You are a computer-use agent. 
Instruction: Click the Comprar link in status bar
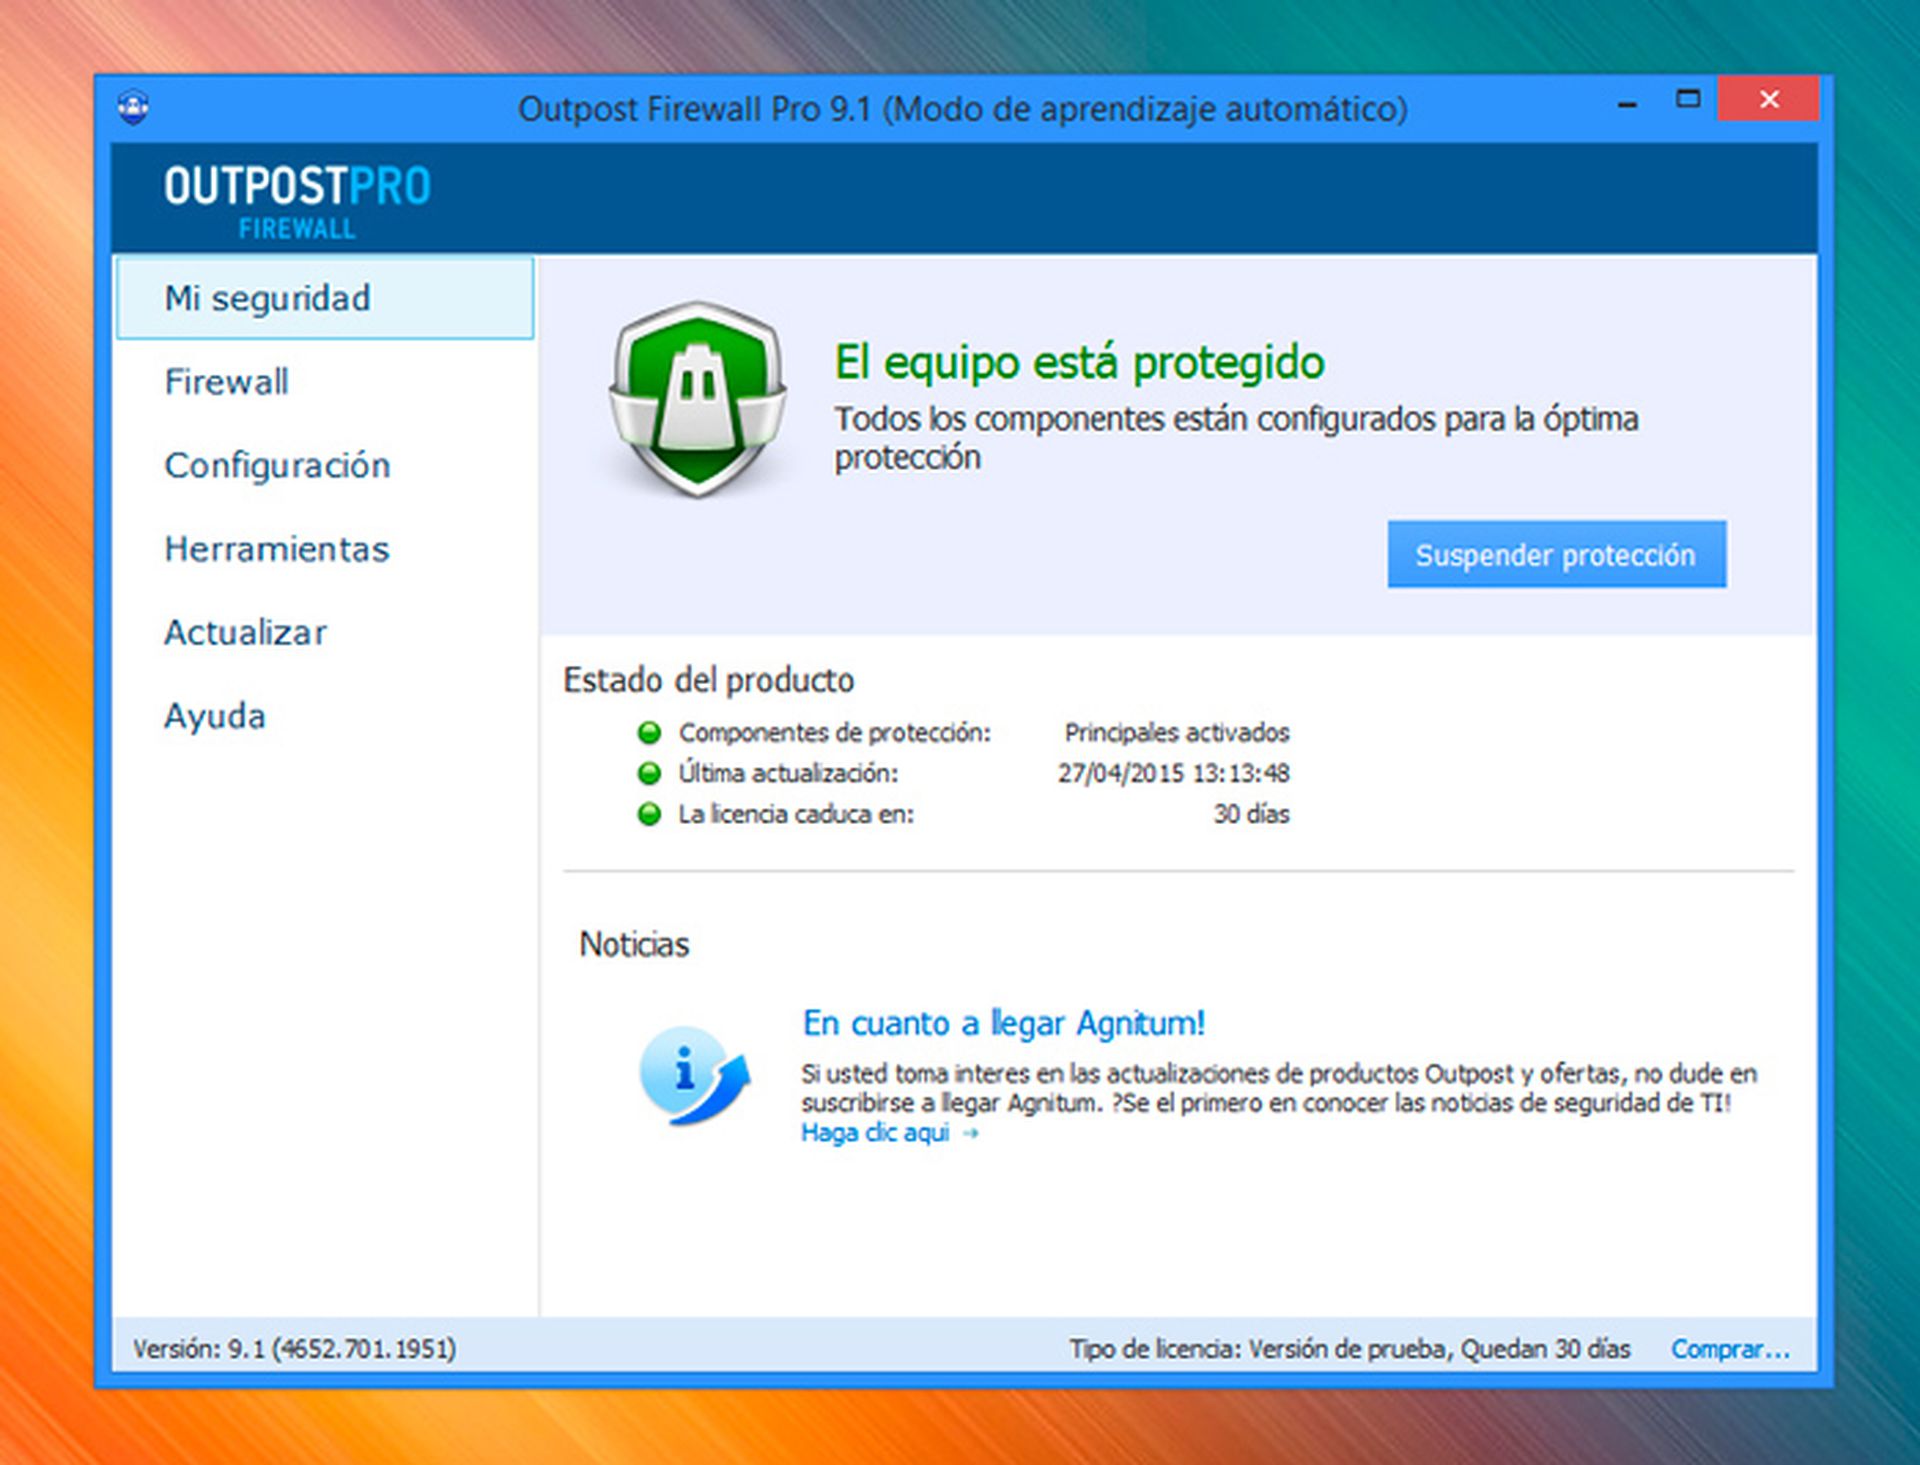(x=1732, y=1348)
